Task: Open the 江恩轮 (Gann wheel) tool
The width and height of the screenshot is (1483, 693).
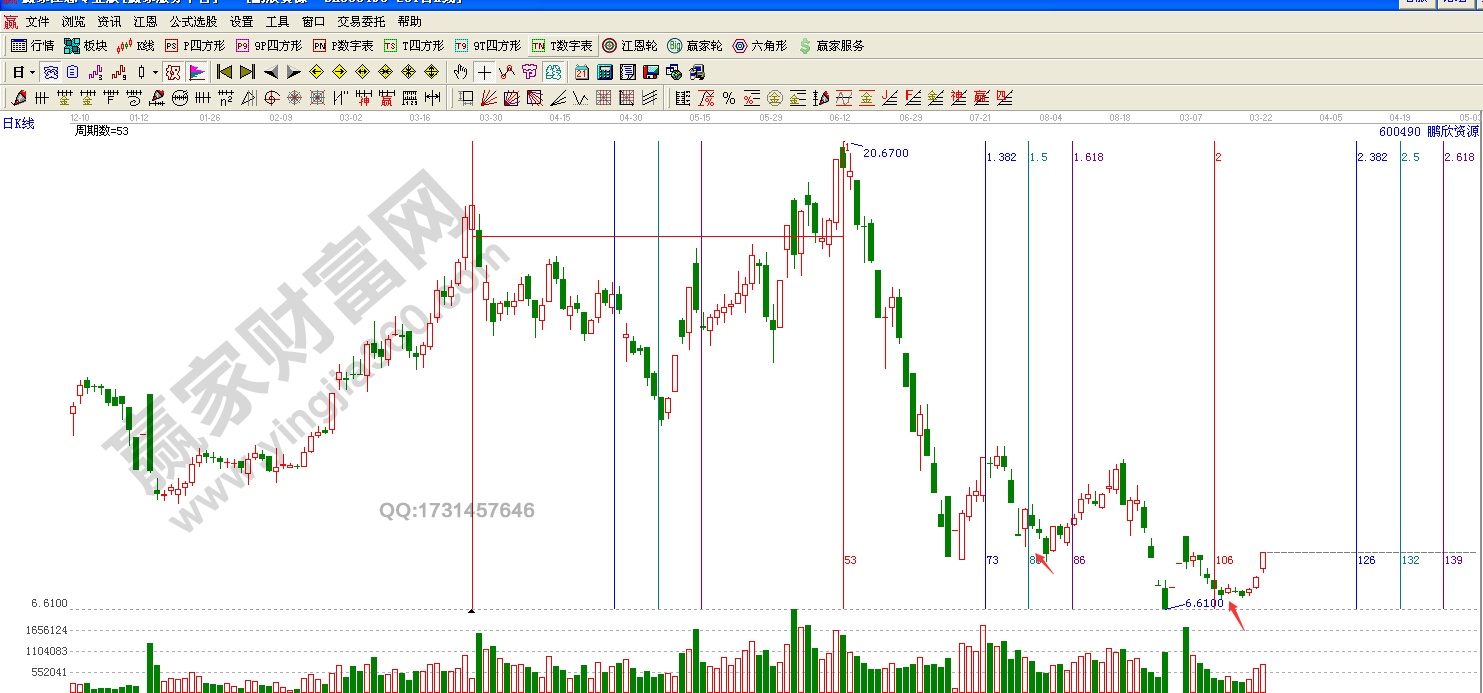Action: pos(630,46)
